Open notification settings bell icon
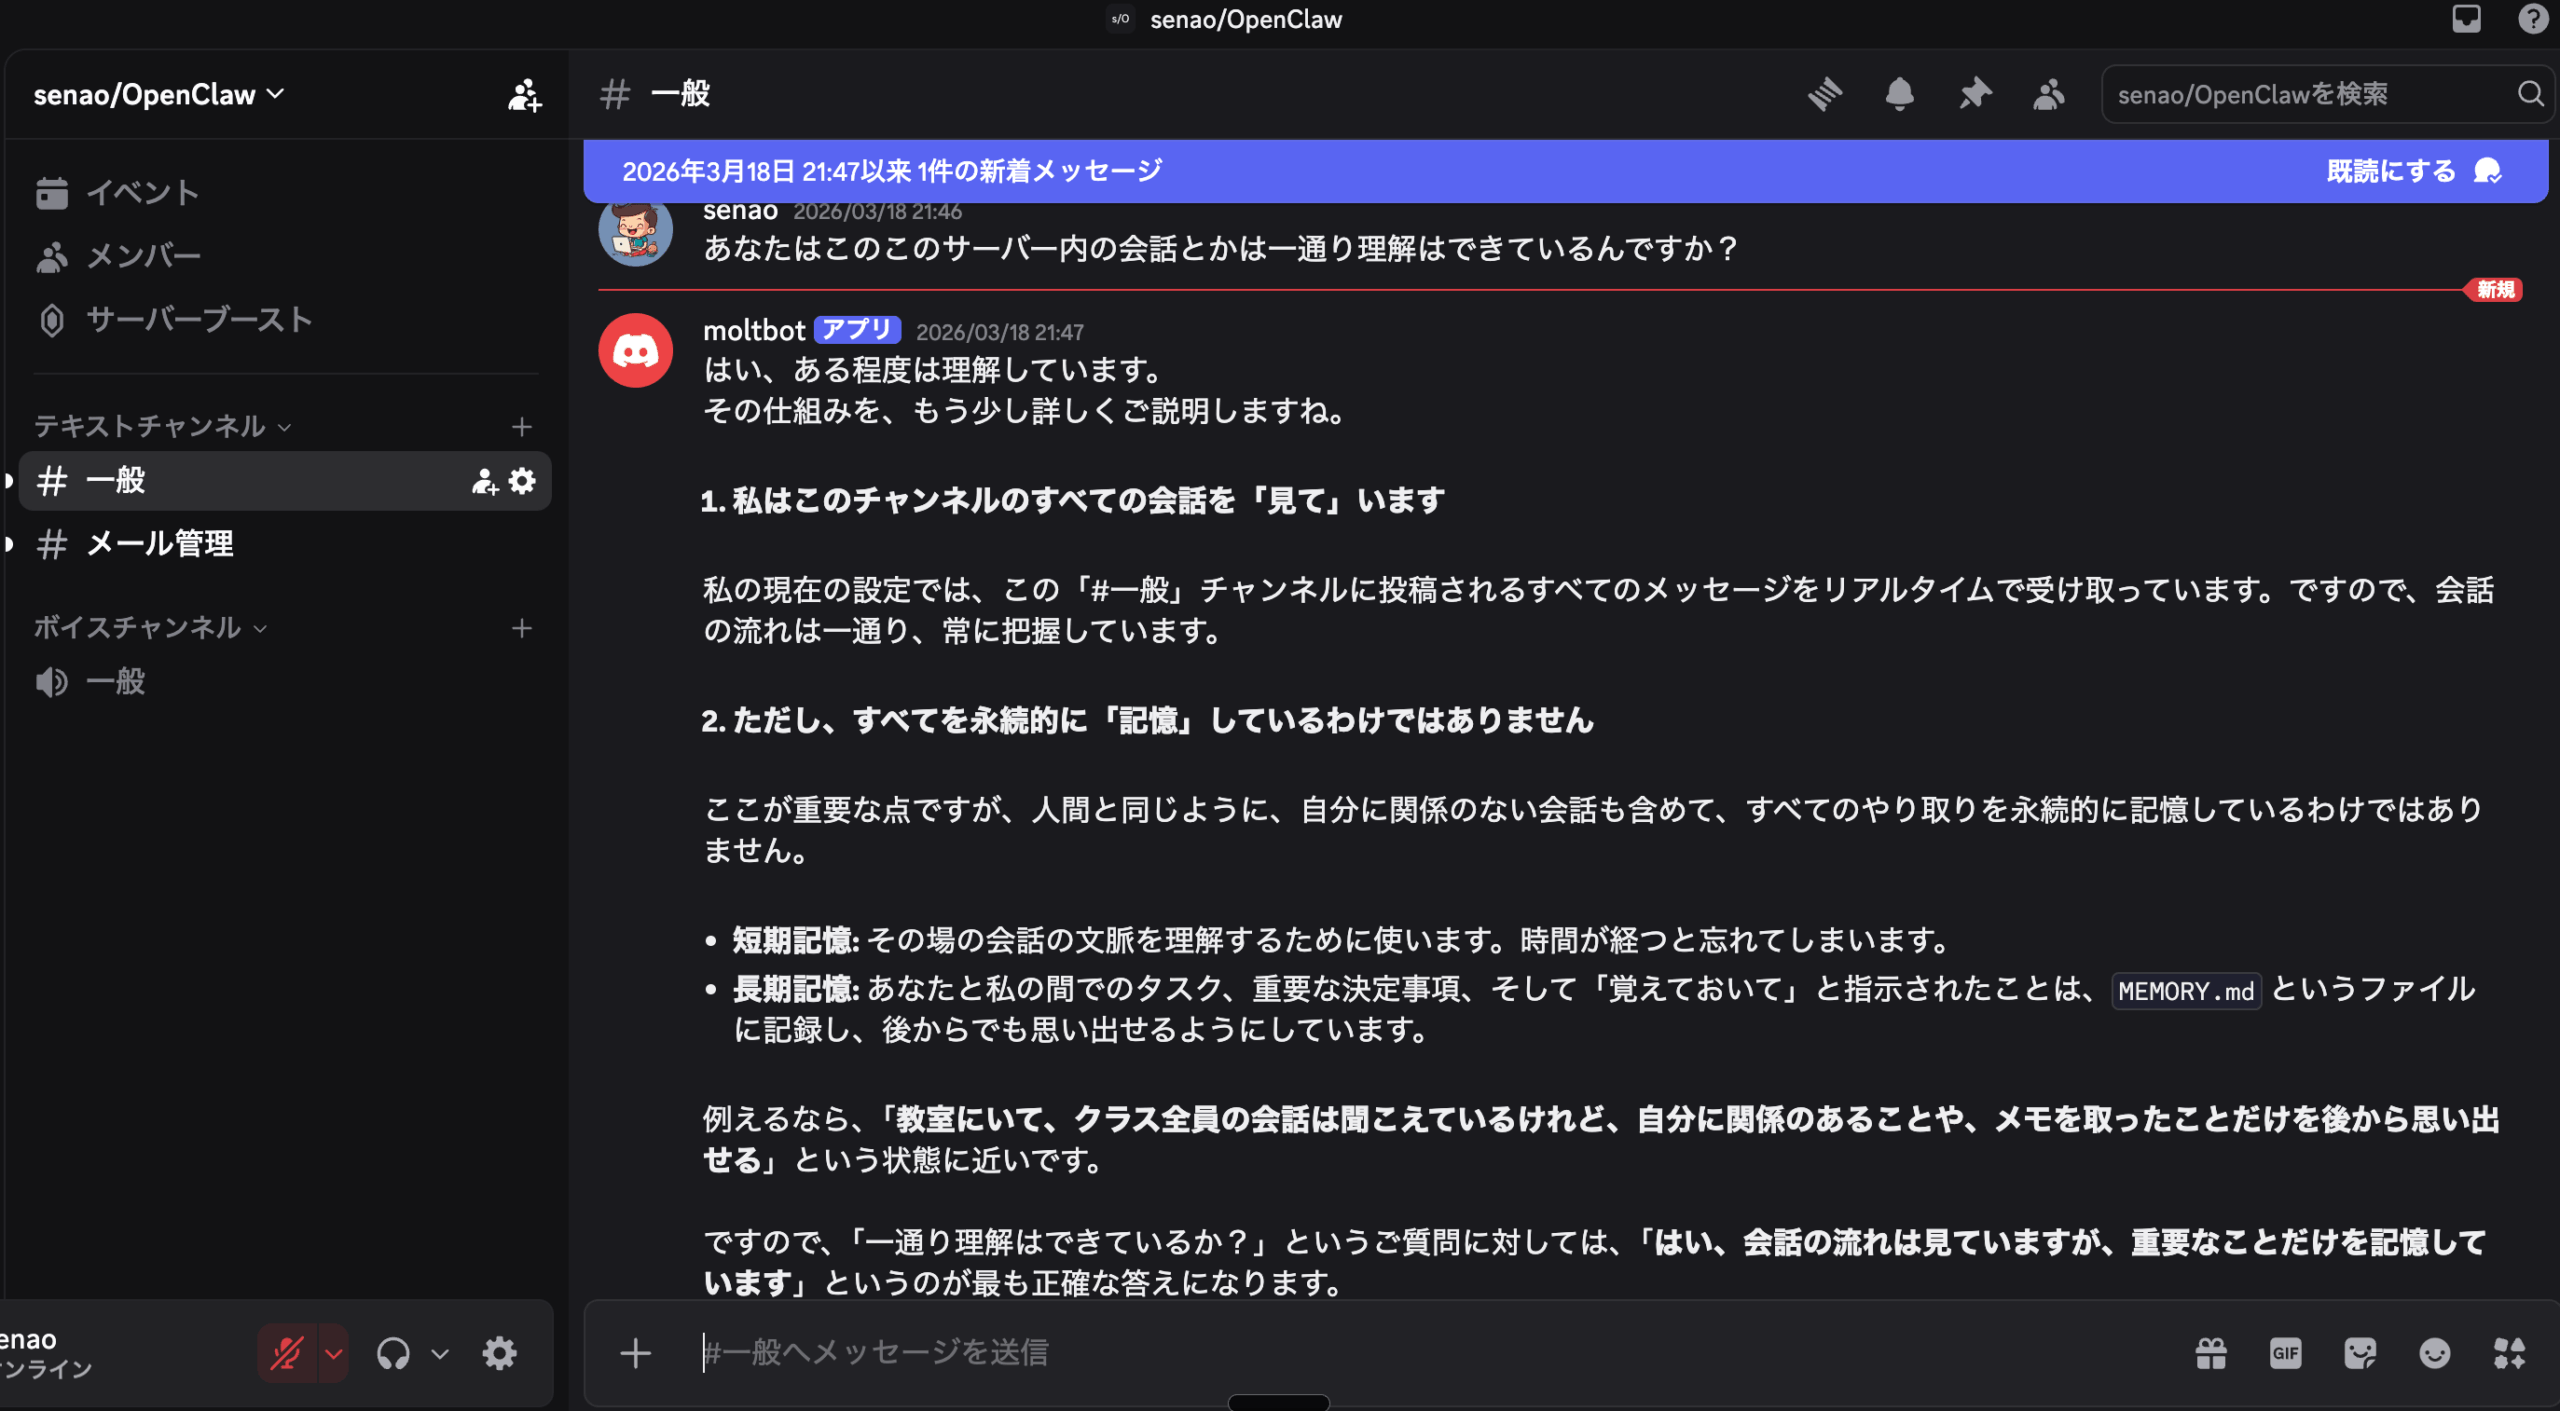The image size is (2560, 1411). (1899, 94)
